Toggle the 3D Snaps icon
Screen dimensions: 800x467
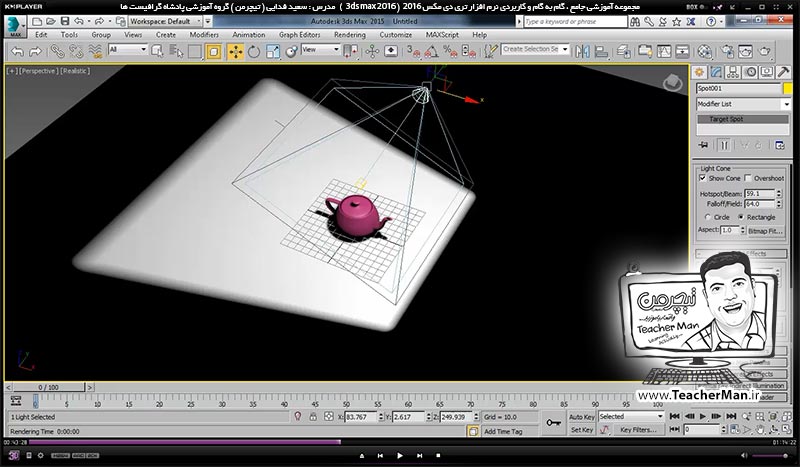pos(413,52)
